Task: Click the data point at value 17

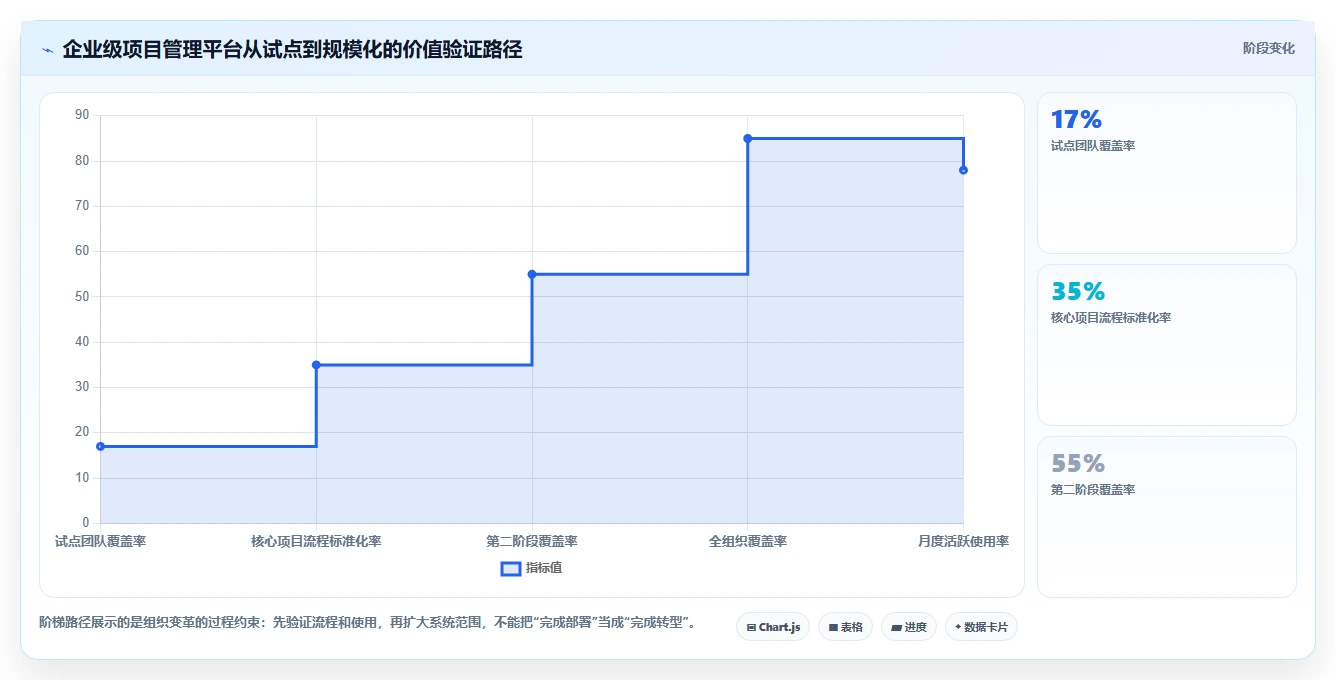Action: pos(100,446)
